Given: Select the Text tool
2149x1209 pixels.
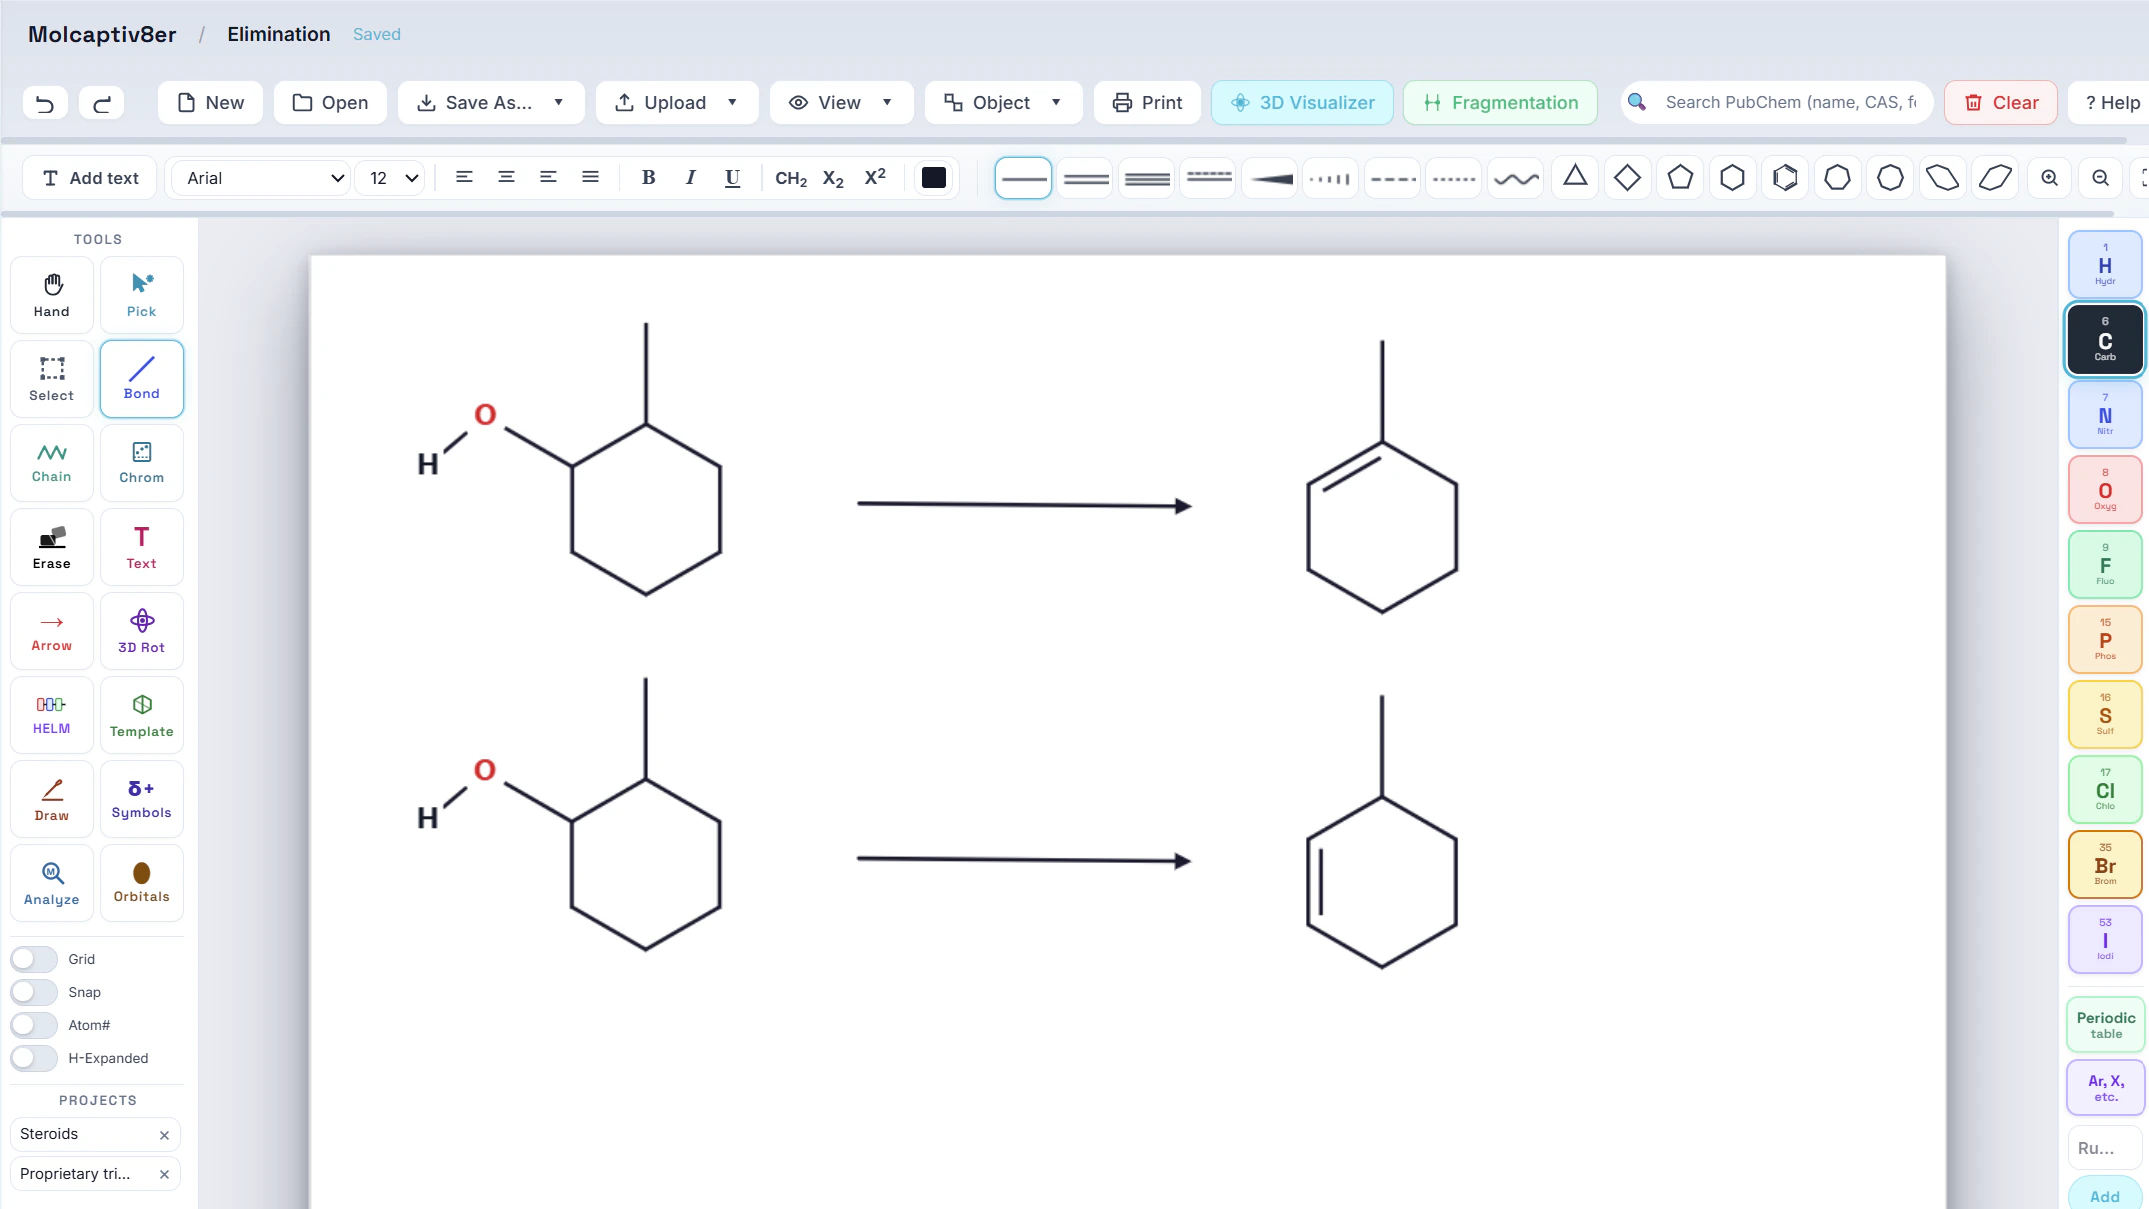Looking at the screenshot, I should coord(142,547).
